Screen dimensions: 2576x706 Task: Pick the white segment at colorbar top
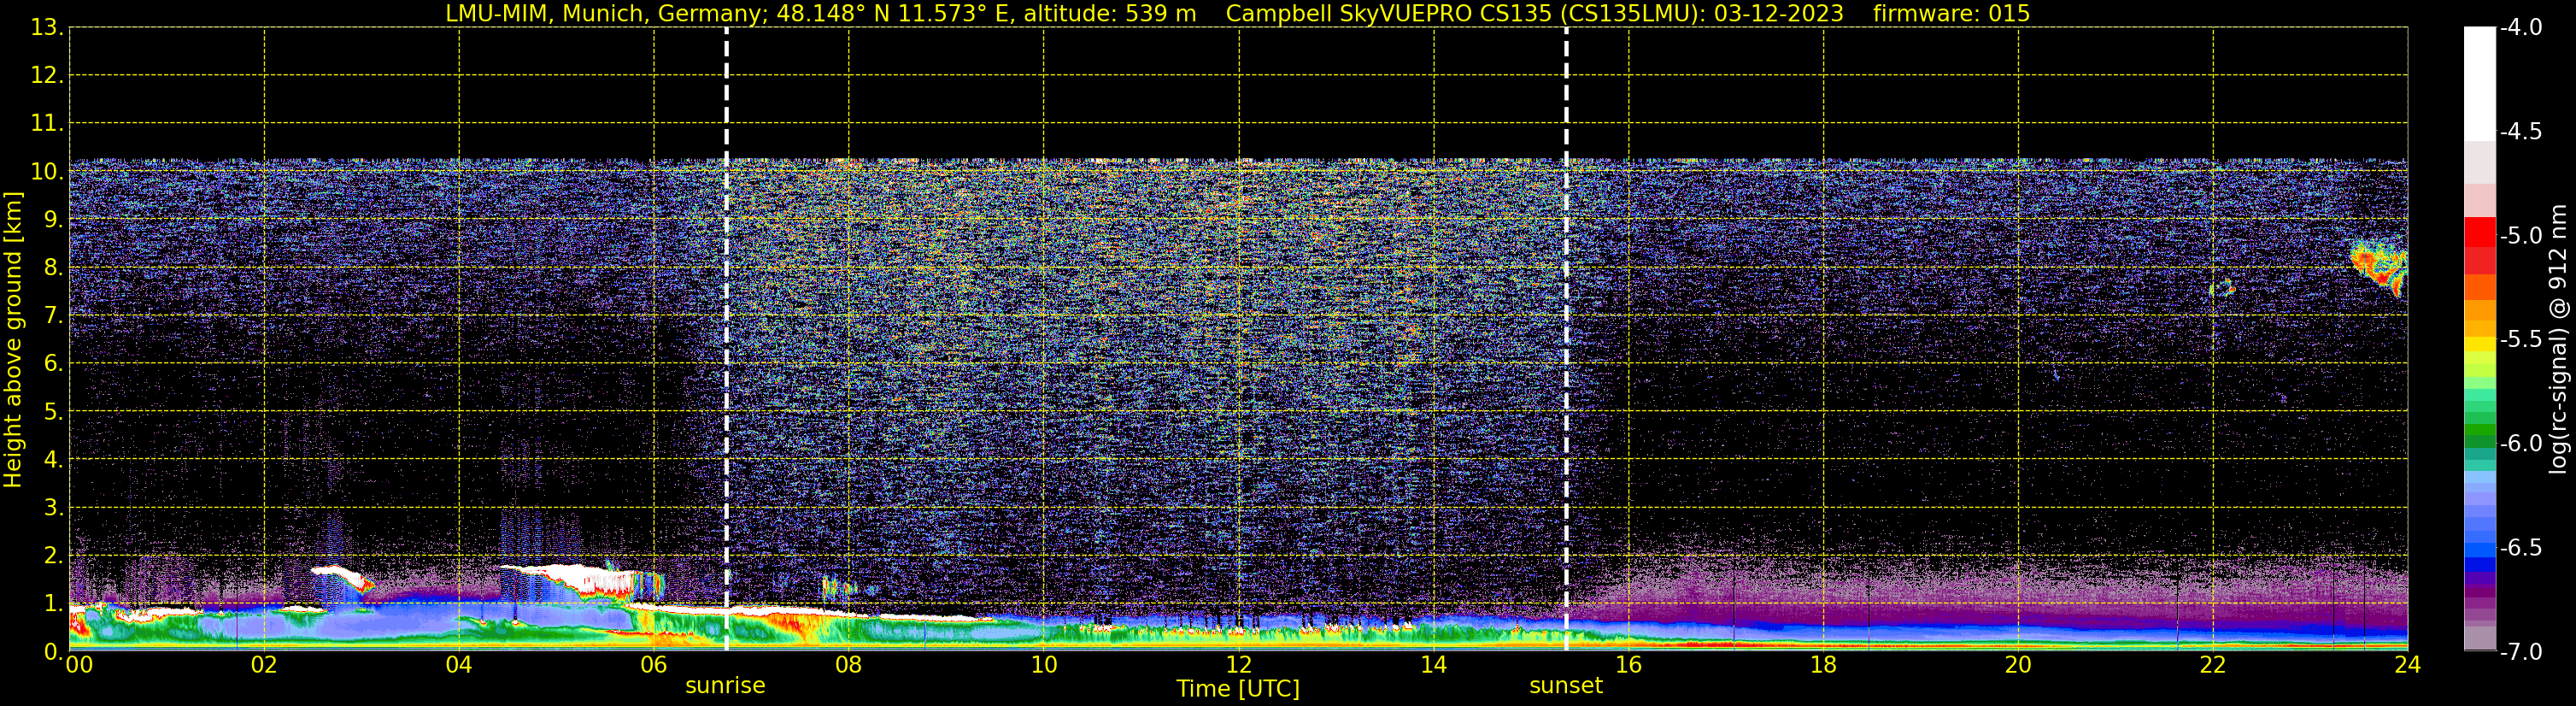coord(2480,83)
